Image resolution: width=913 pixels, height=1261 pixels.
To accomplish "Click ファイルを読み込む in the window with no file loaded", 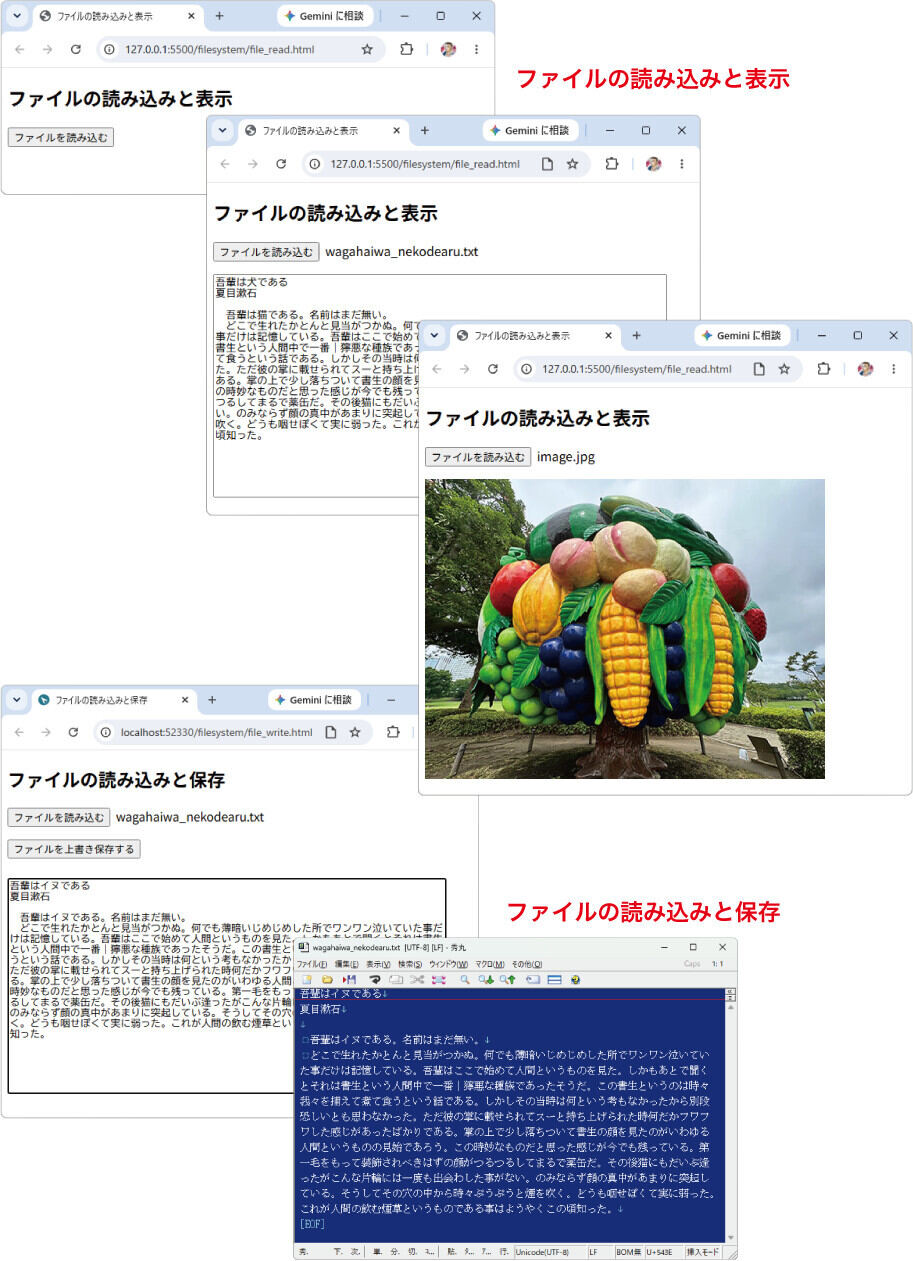I will click(x=60, y=138).
